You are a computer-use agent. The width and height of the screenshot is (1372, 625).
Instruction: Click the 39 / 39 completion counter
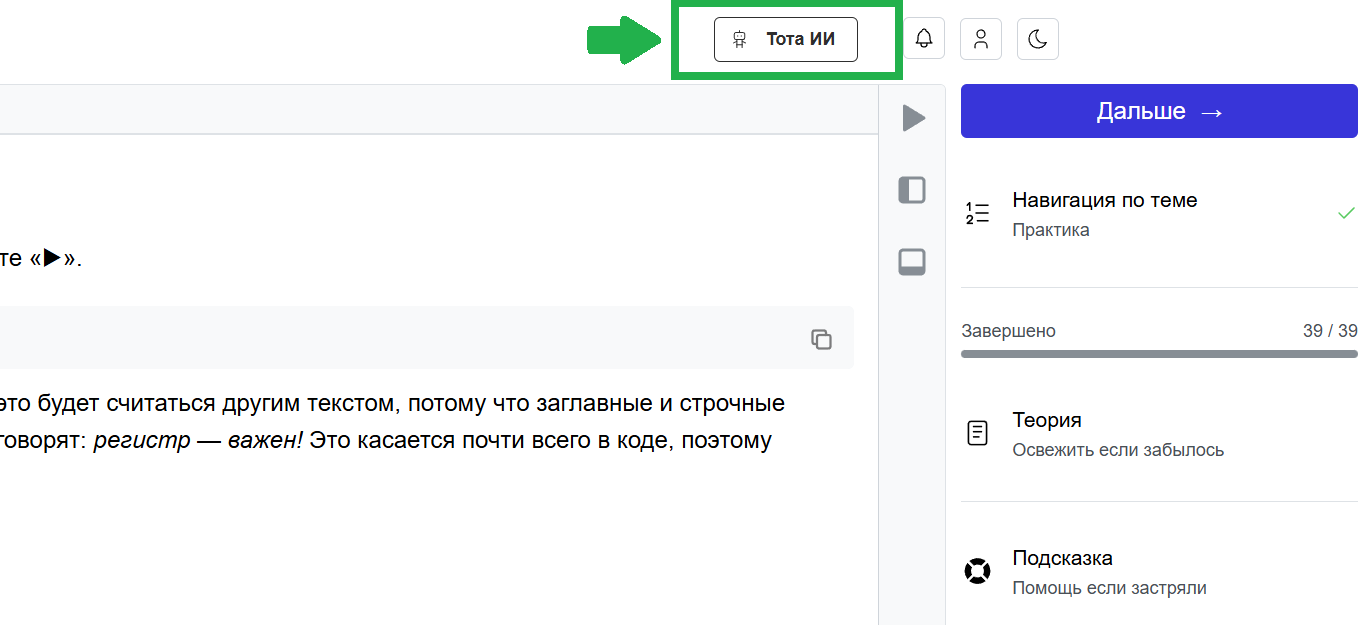1330,331
